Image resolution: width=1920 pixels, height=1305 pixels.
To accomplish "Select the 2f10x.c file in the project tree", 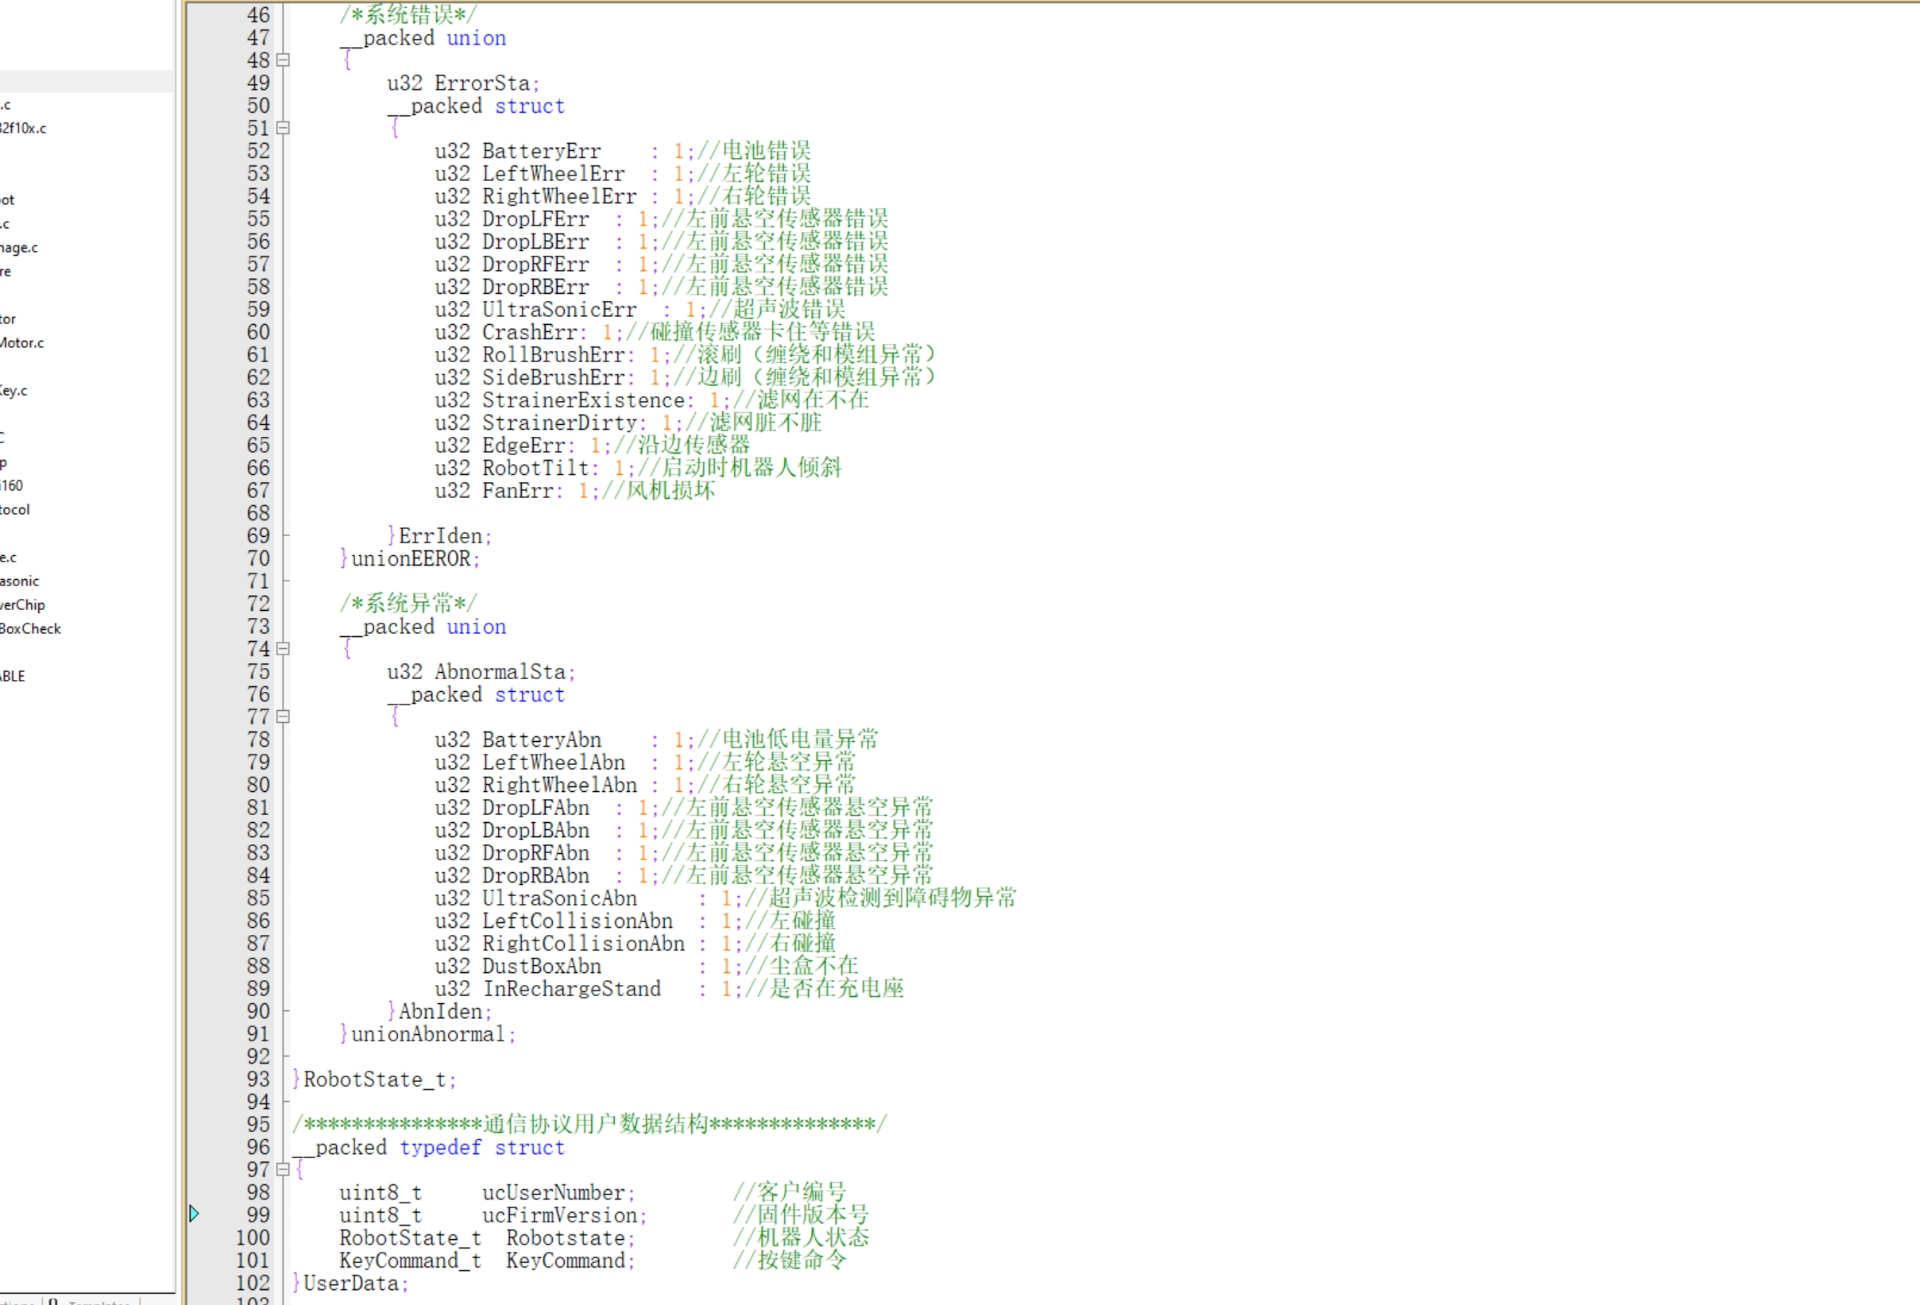I will [23, 128].
